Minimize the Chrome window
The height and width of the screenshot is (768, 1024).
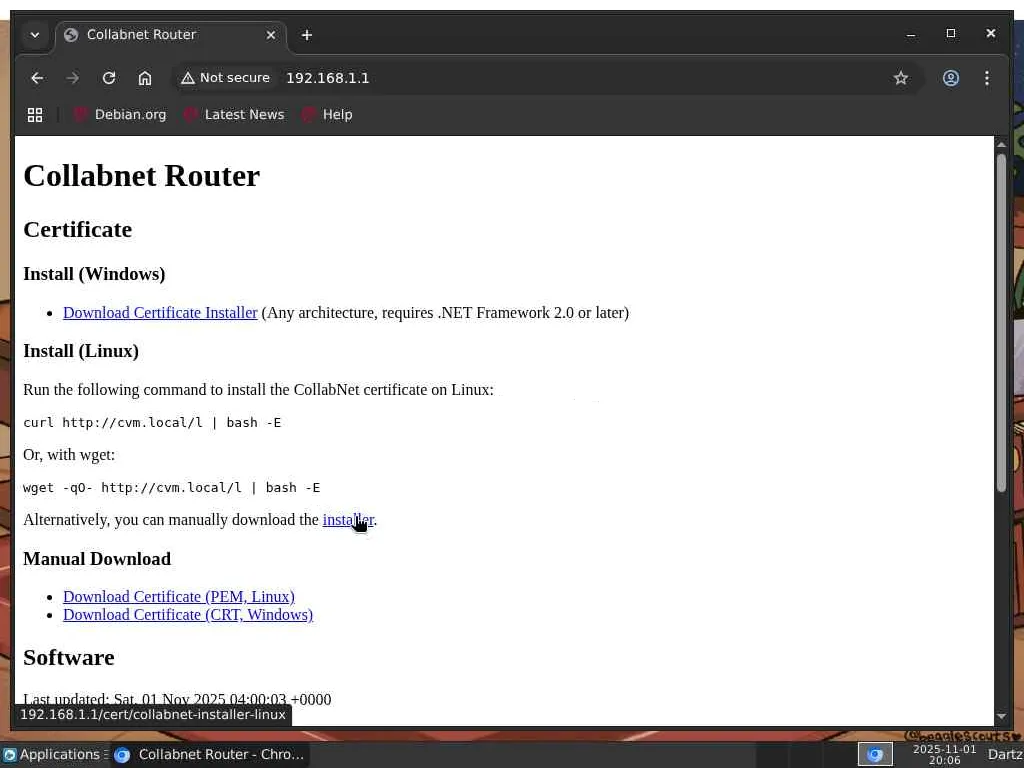tap(911, 34)
